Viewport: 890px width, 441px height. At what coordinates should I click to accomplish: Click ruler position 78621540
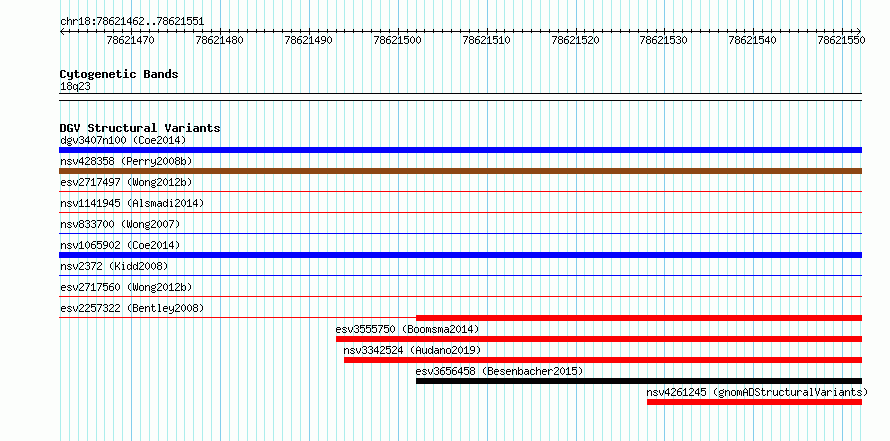[753, 40]
